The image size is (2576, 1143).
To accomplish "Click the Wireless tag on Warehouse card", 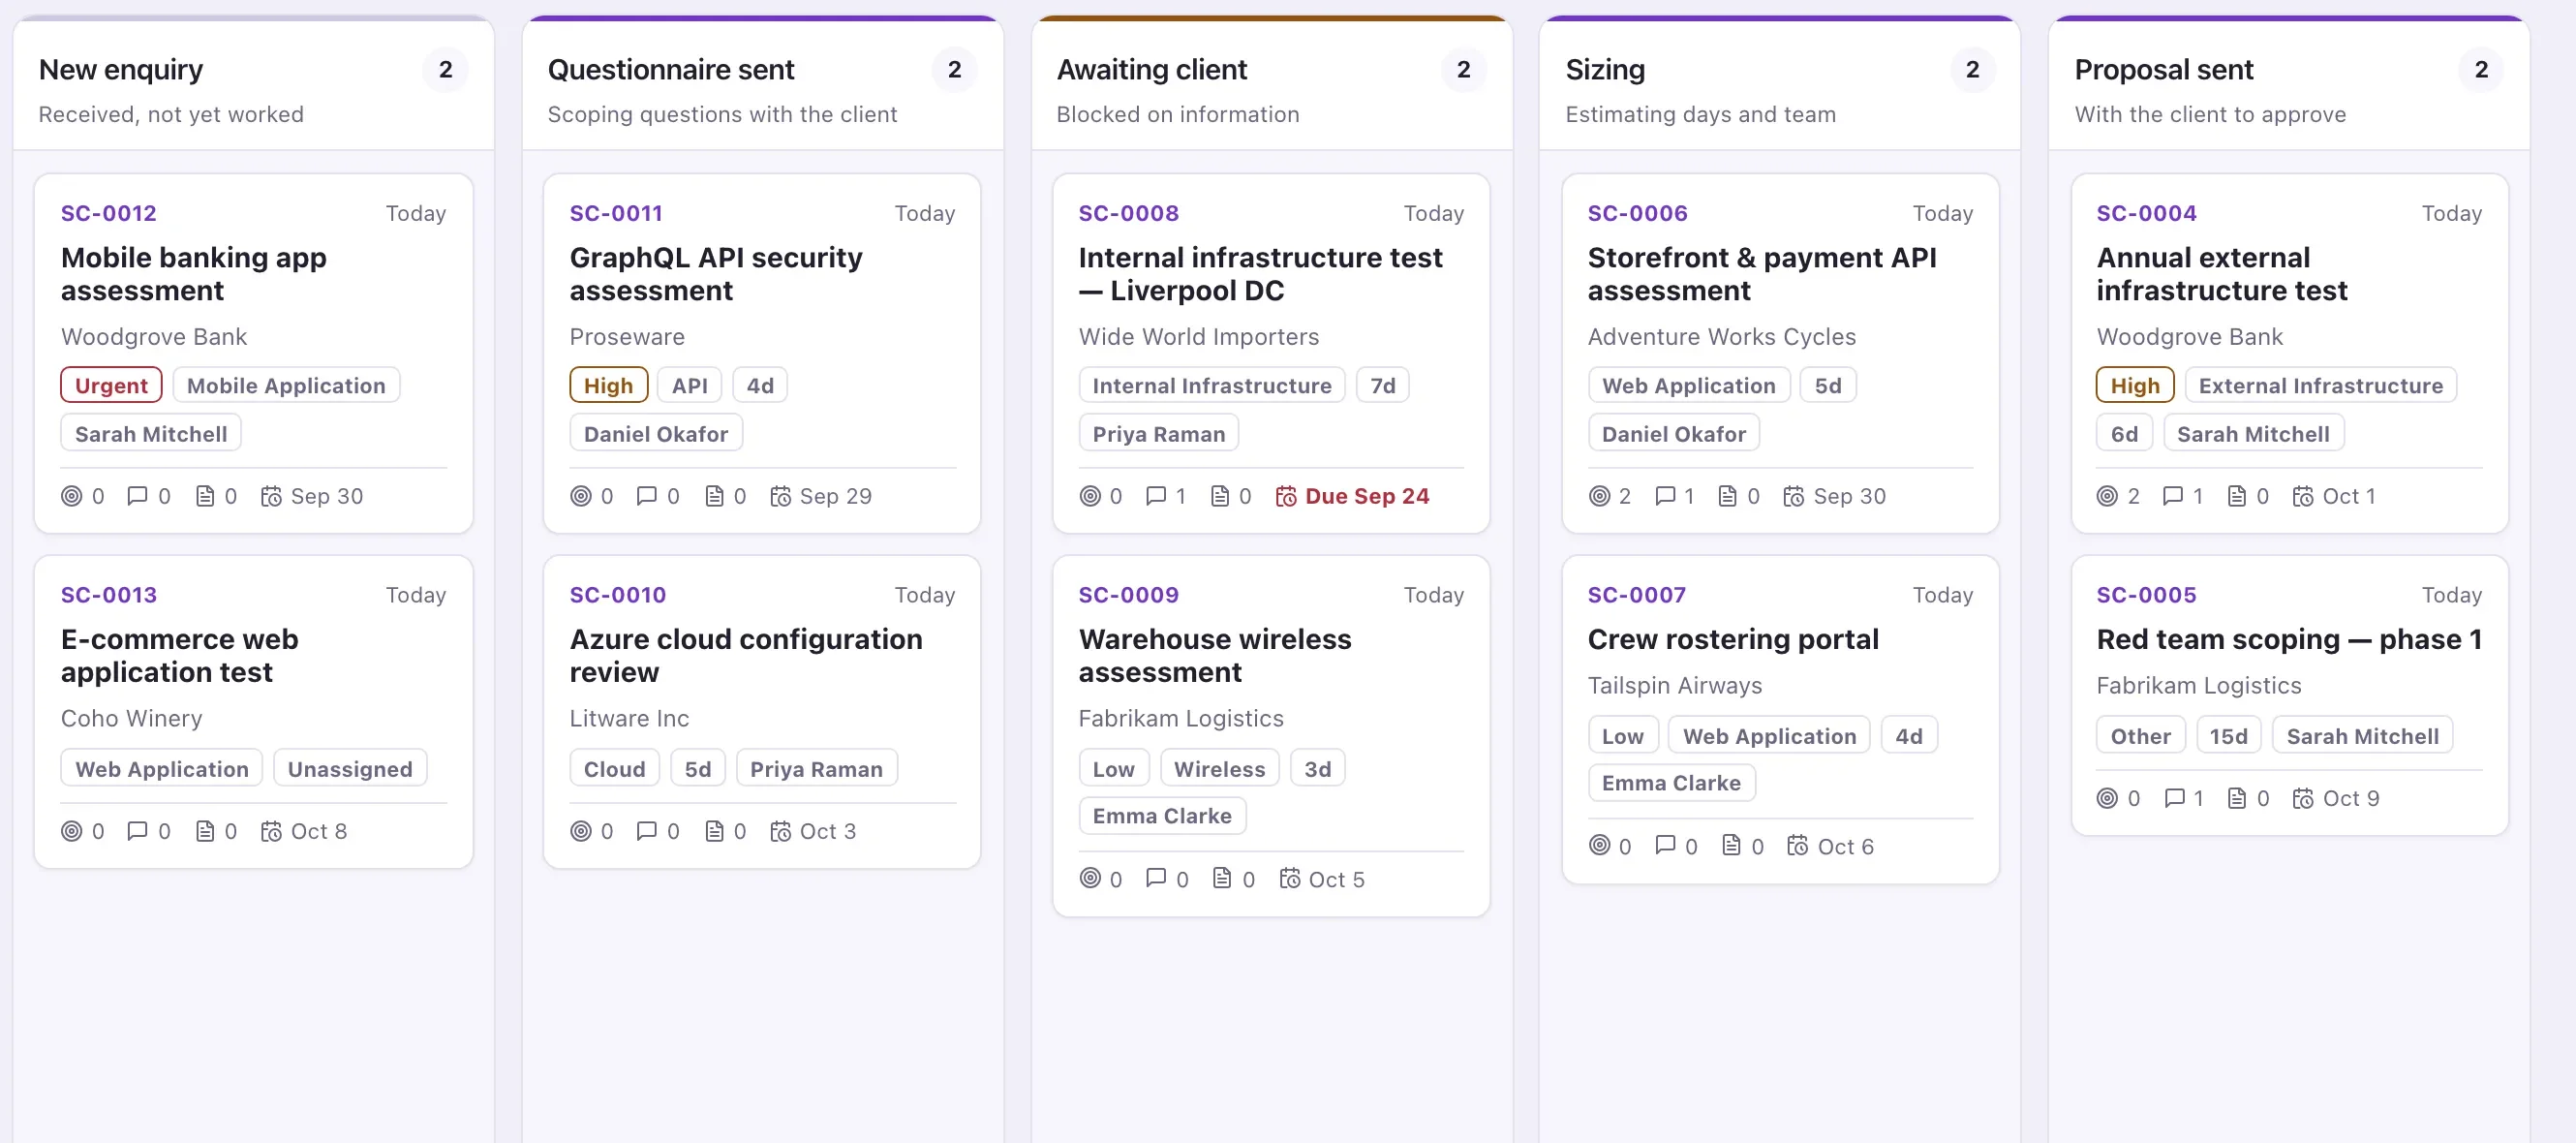I will pos(1219,769).
